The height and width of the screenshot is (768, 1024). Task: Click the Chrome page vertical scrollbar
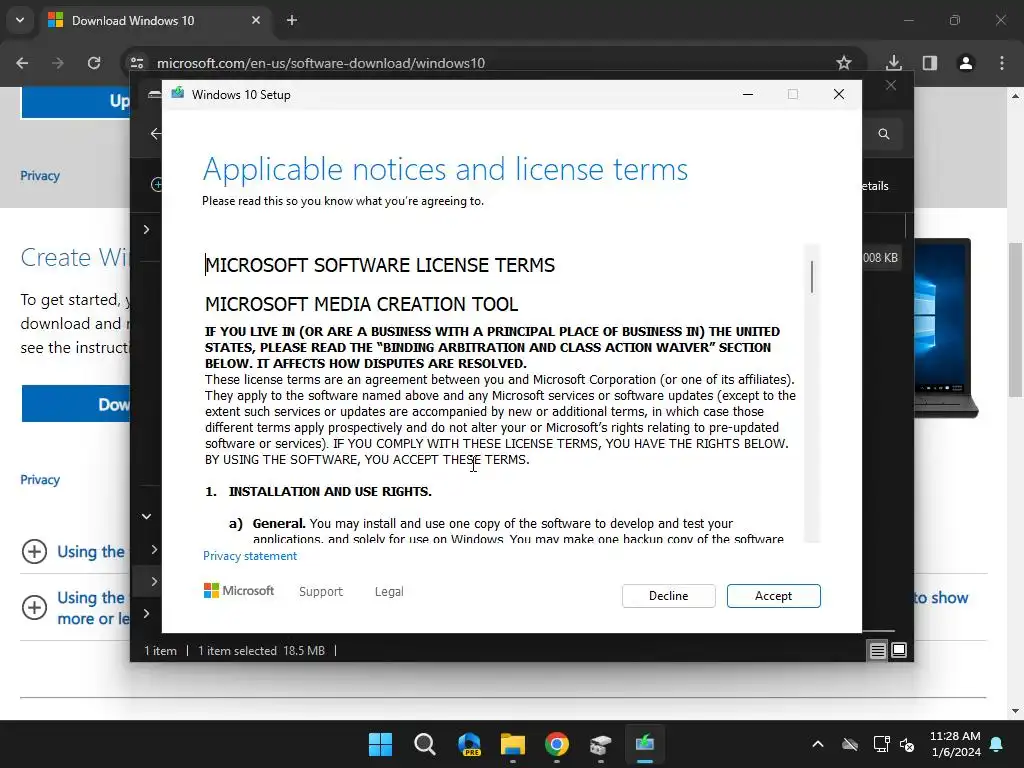click(x=1015, y=320)
